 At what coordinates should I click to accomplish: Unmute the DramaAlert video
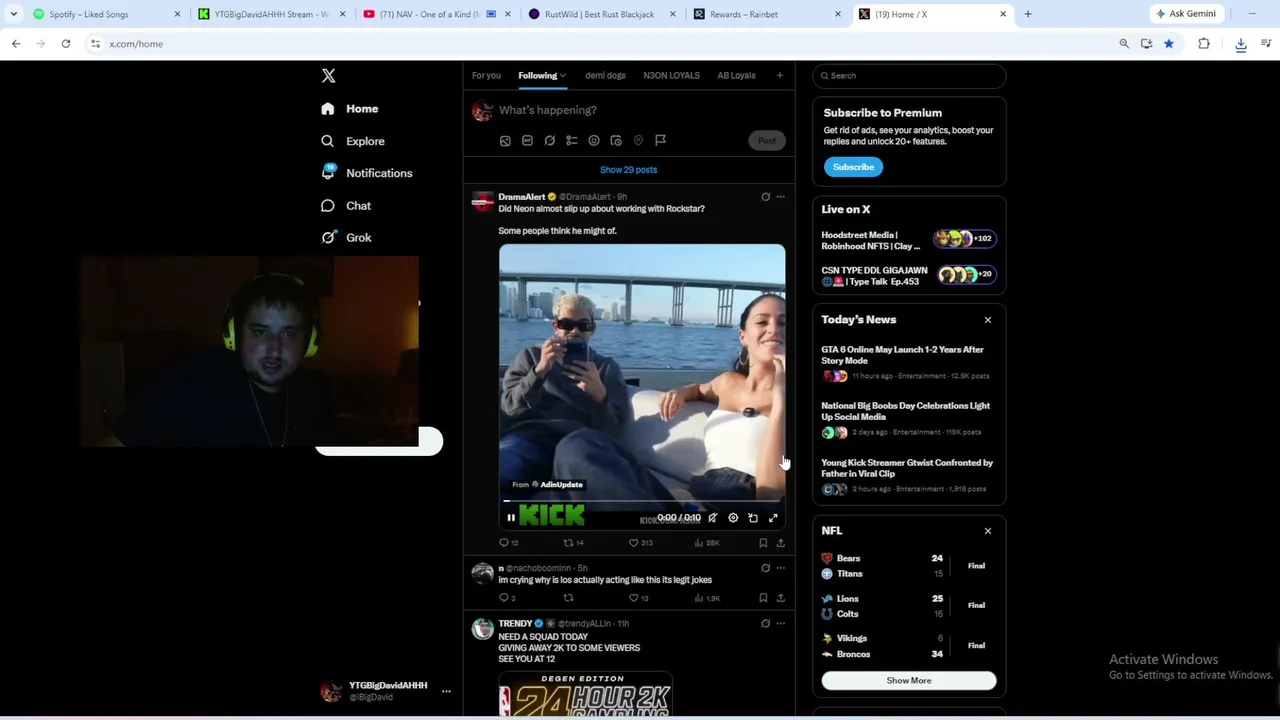point(712,518)
